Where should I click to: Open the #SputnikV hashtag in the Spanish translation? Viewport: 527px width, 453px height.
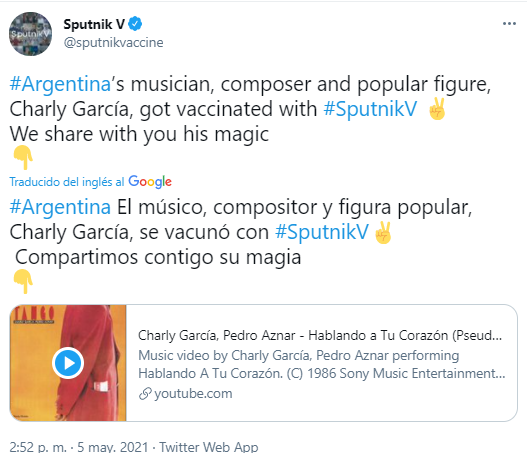coord(322,232)
